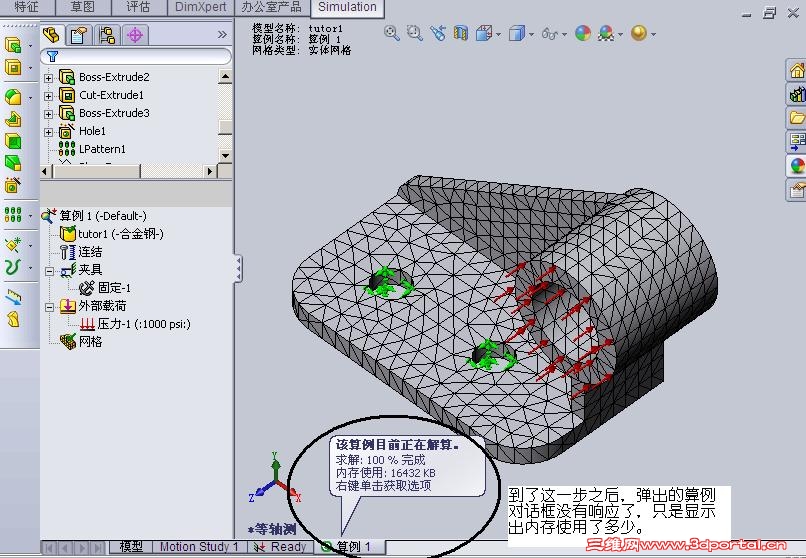806x558 pixels.
Task: Open the View Orientation dropdown arrow
Action: (499, 35)
